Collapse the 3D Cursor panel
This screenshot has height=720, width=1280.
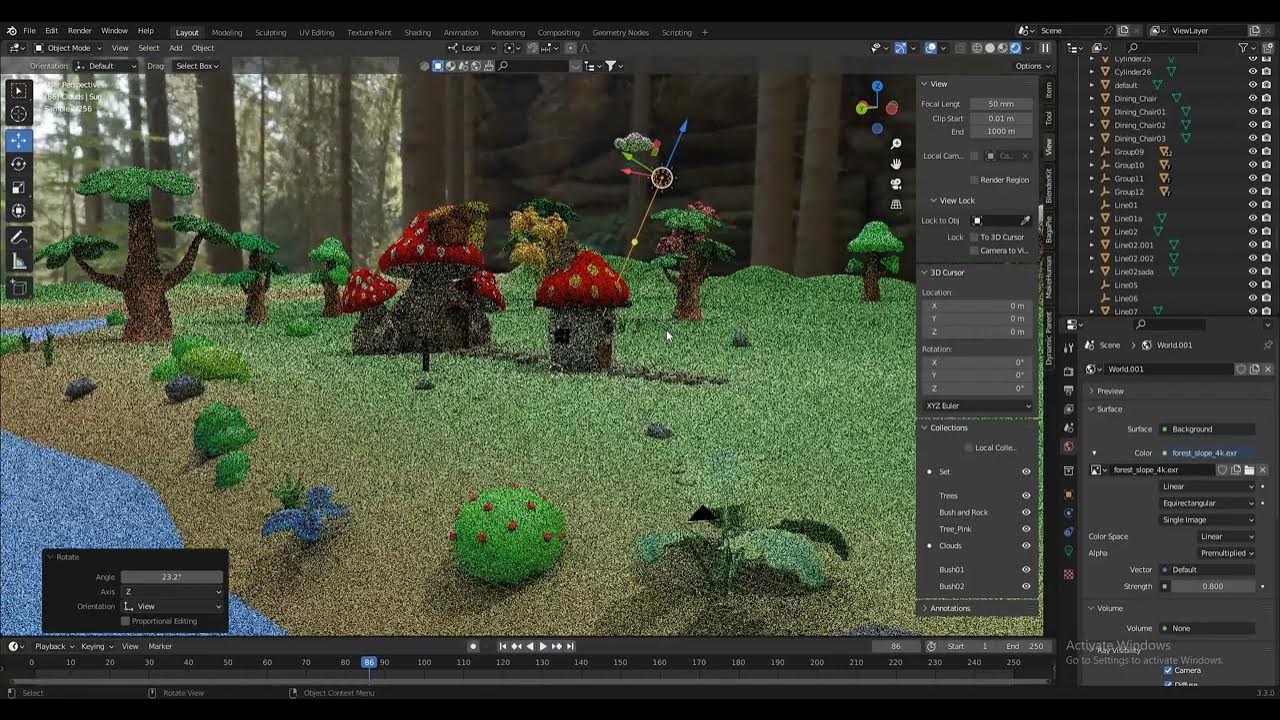925,272
